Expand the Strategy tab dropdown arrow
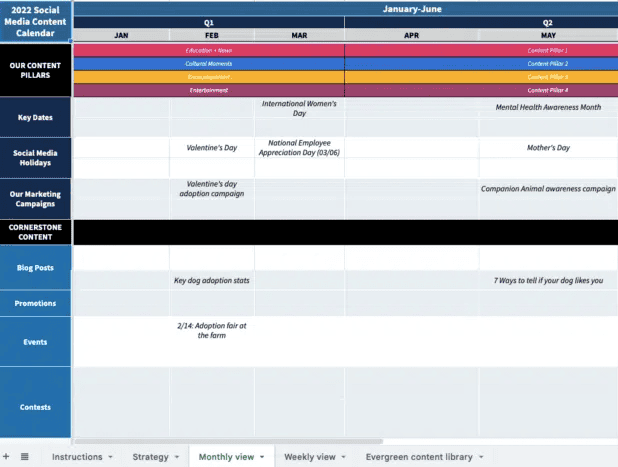Screen dimensions: 618x467 pyautogui.click(x=177, y=457)
